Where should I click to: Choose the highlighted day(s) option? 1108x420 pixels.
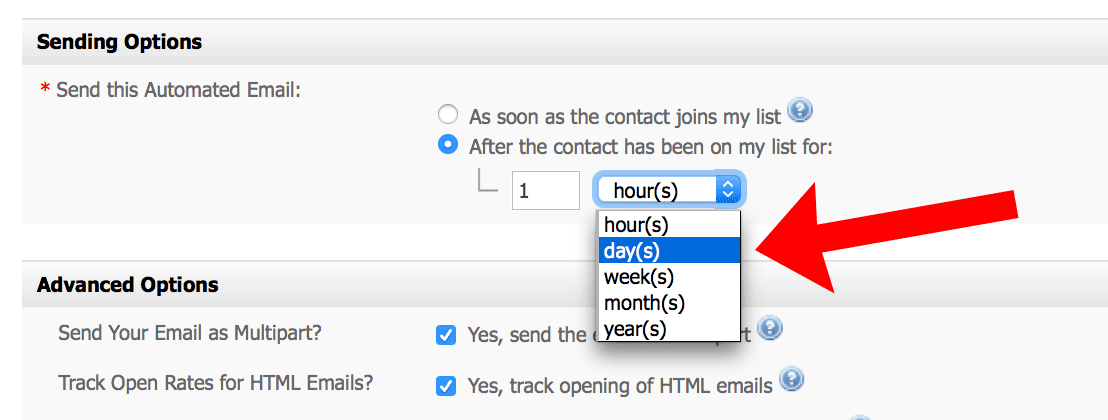[669, 250]
